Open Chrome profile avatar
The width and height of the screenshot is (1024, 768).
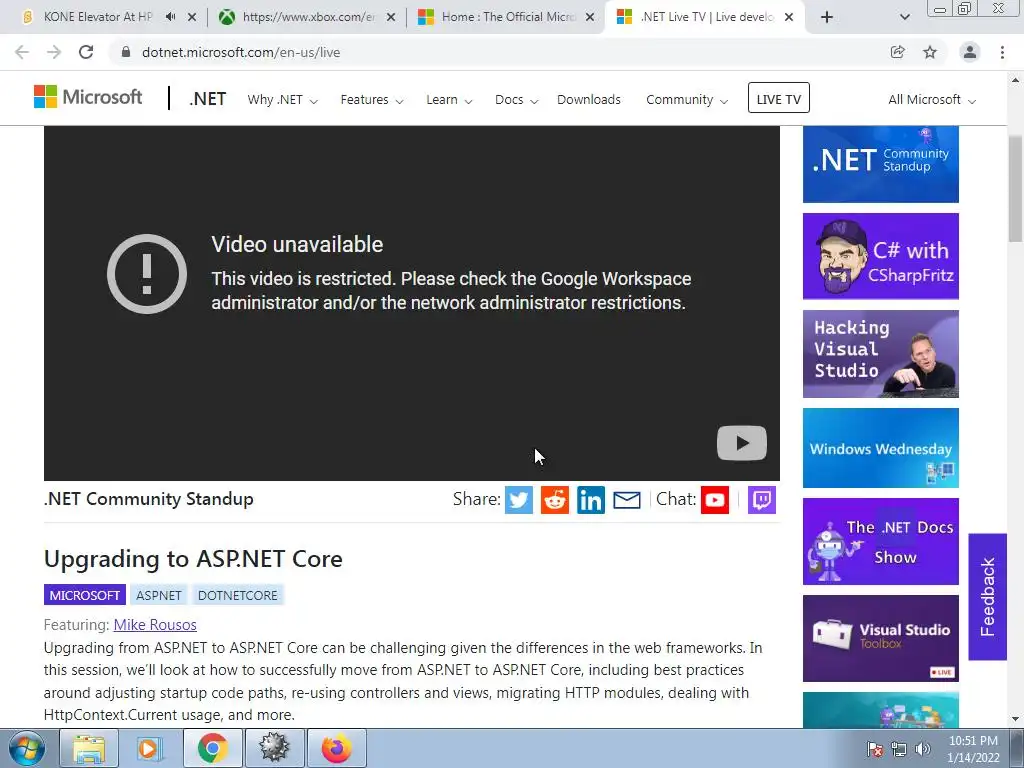[970, 52]
